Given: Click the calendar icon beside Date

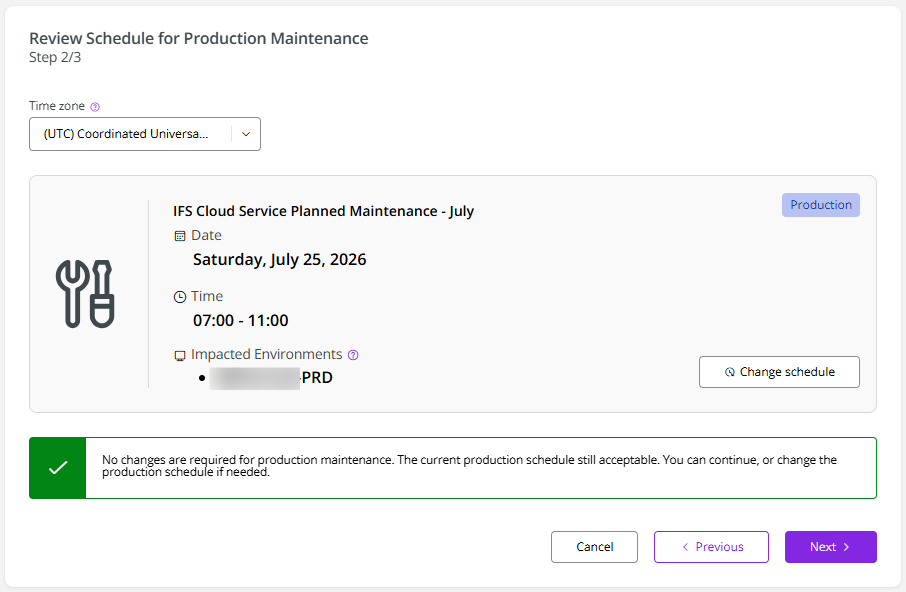Looking at the screenshot, I should pyautogui.click(x=180, y=236).
